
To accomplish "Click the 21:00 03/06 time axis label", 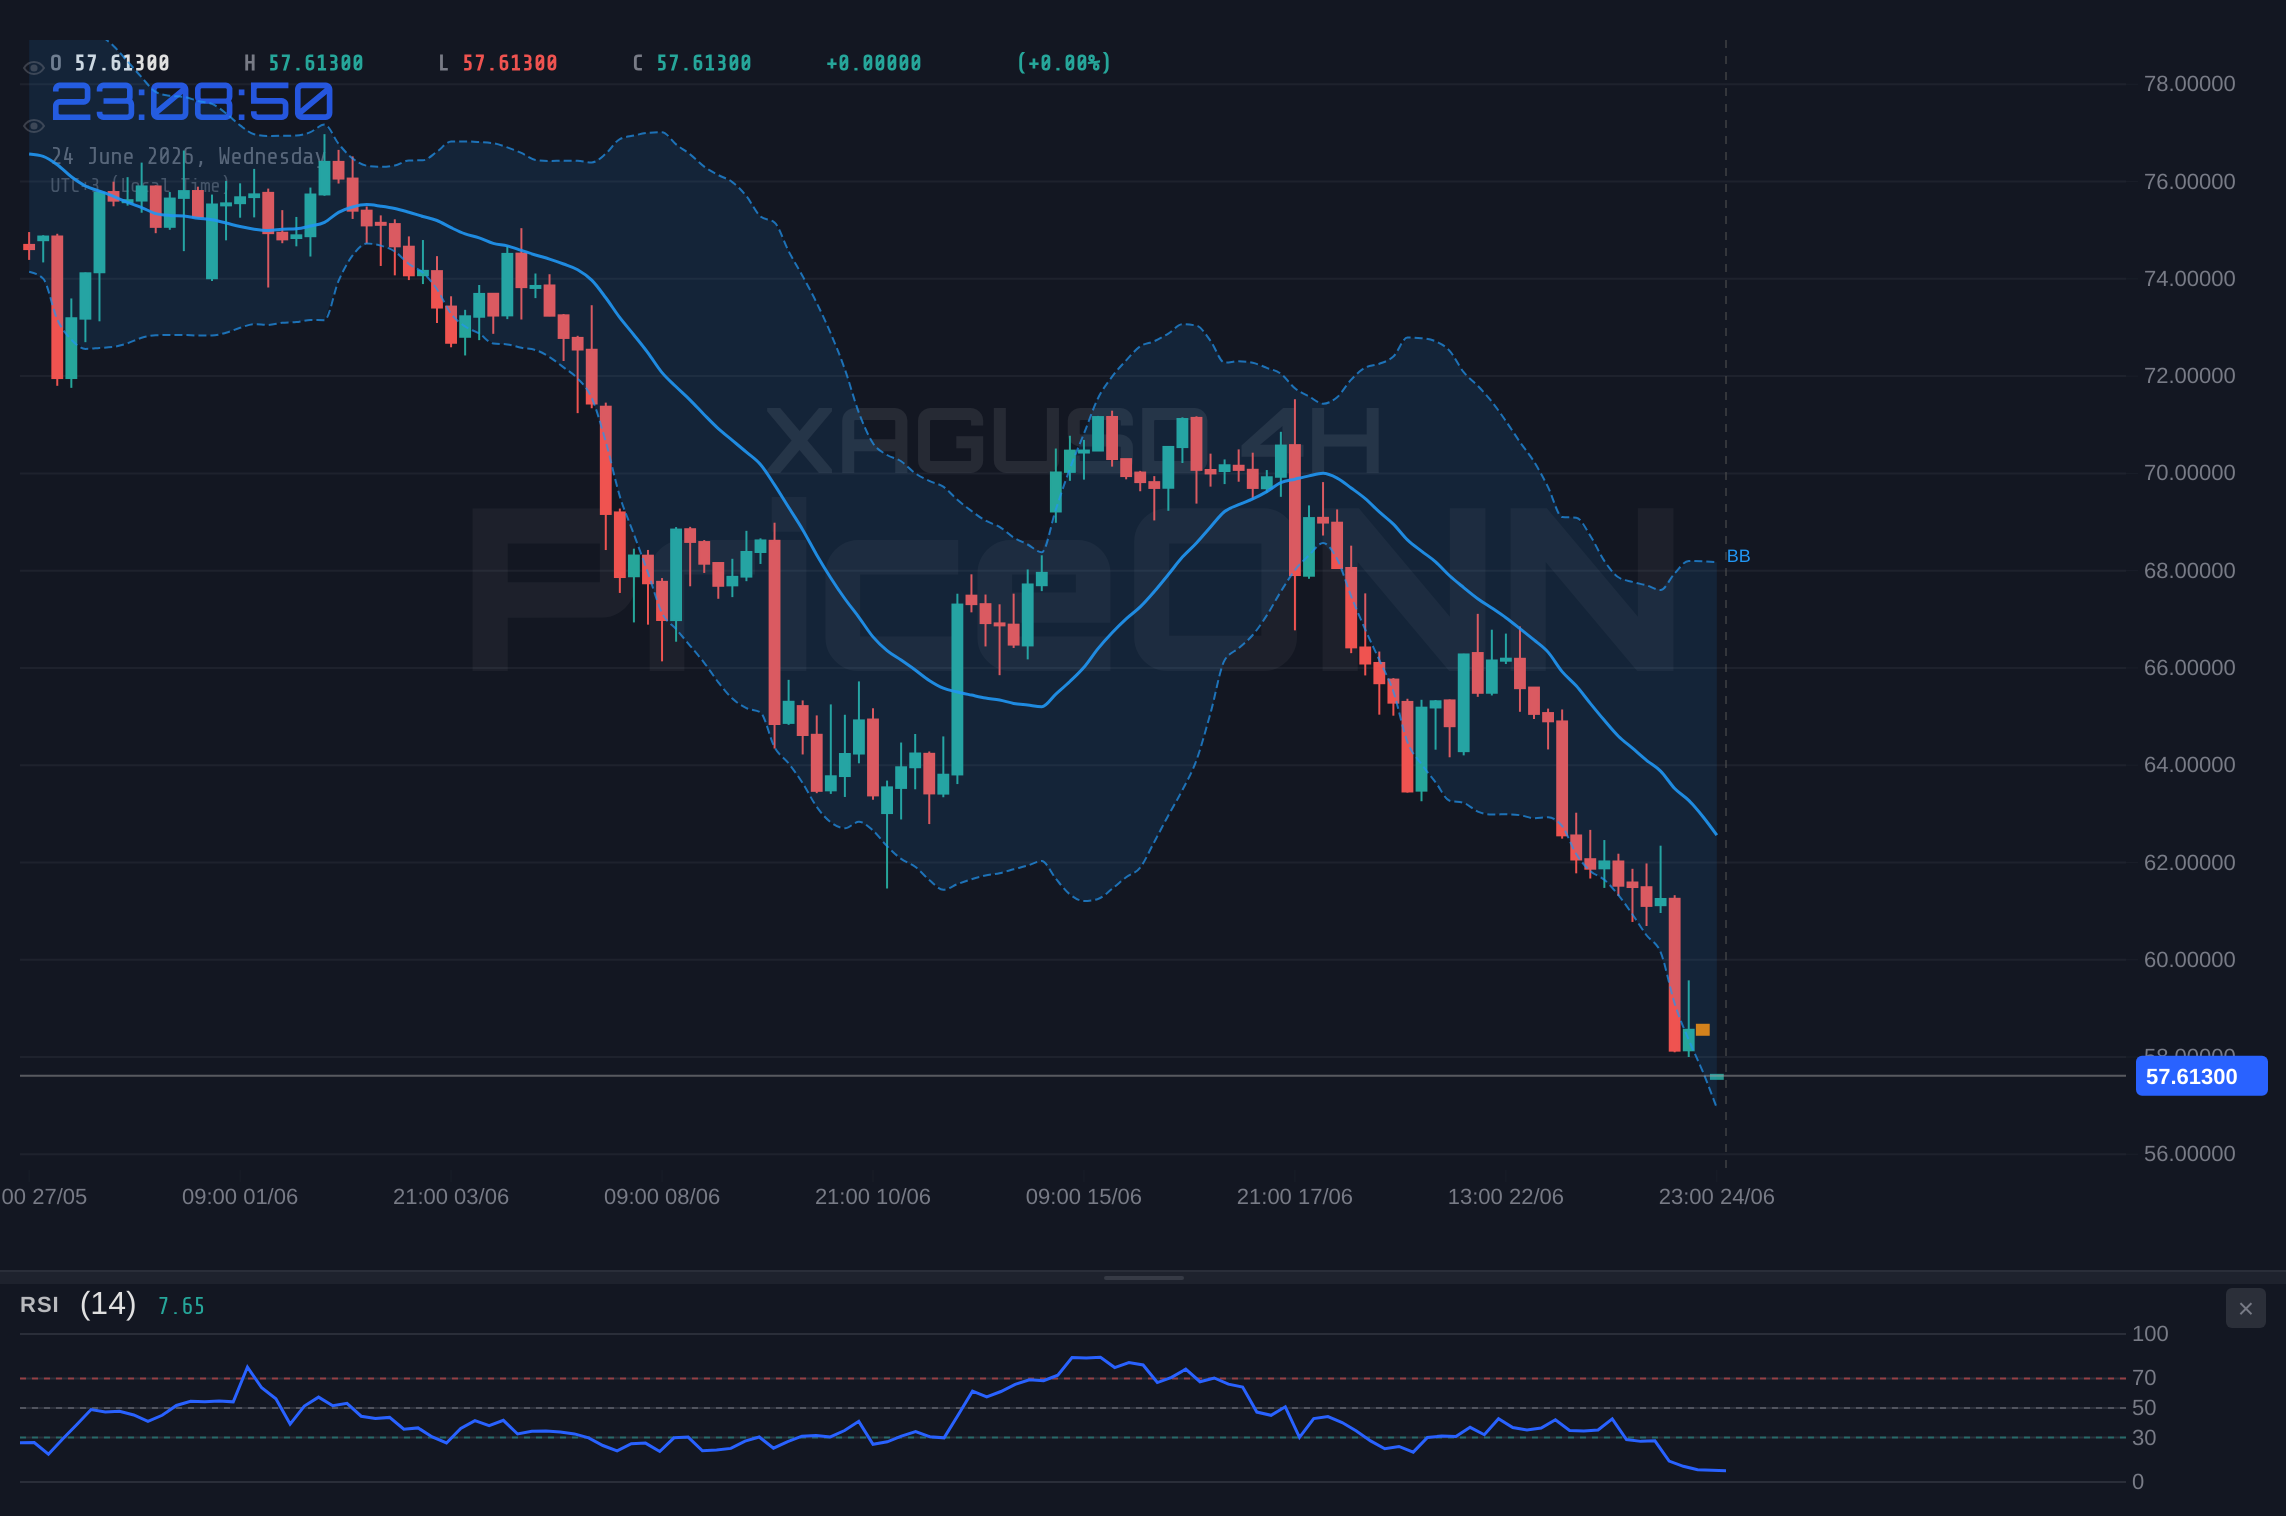I will coord(451,1197).
